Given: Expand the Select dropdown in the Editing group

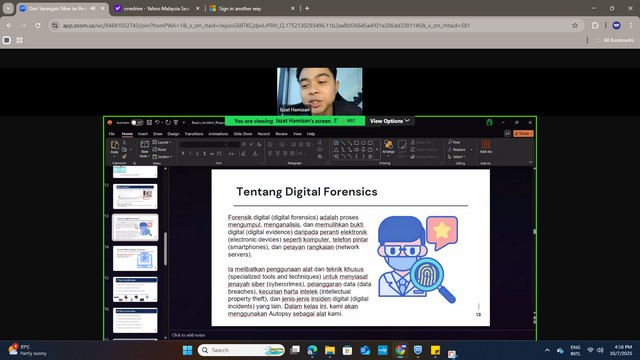Looking at the screenshot, I should (x=456, y=157).
